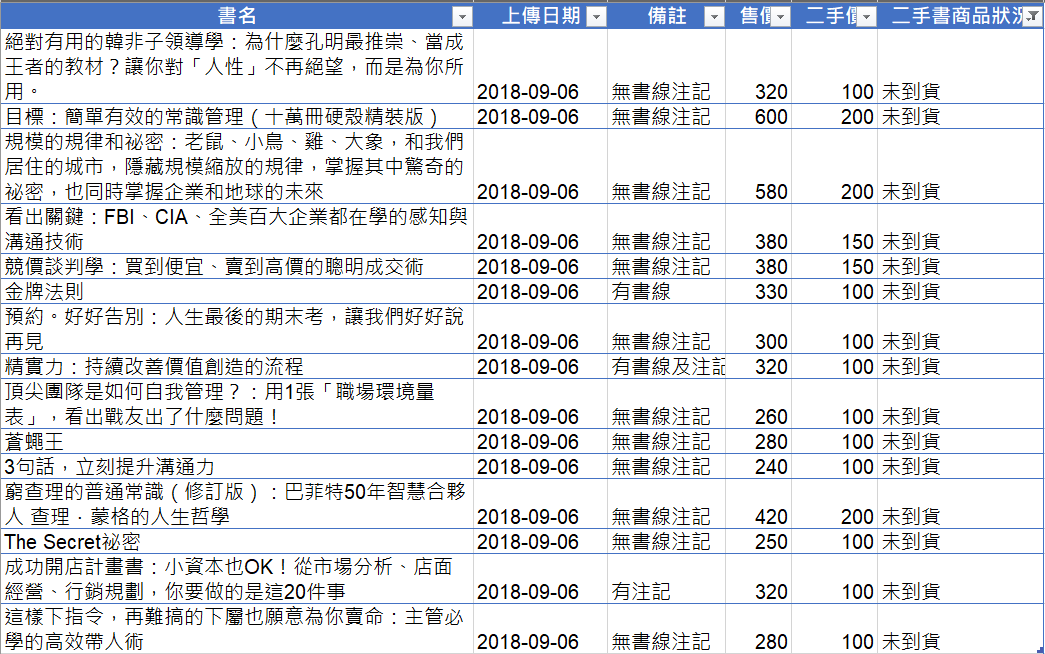Select the title cell 目標：簡單有效的常識管理
The height and width of the screenshot is (654, 1045).
pos(237,117)
